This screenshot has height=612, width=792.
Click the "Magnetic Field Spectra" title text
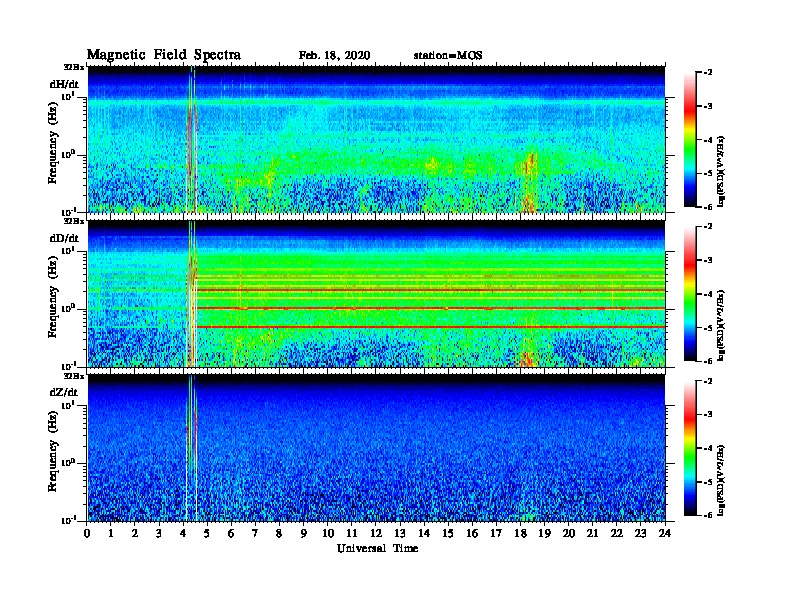pyautogui.click(x=164, y=55)
